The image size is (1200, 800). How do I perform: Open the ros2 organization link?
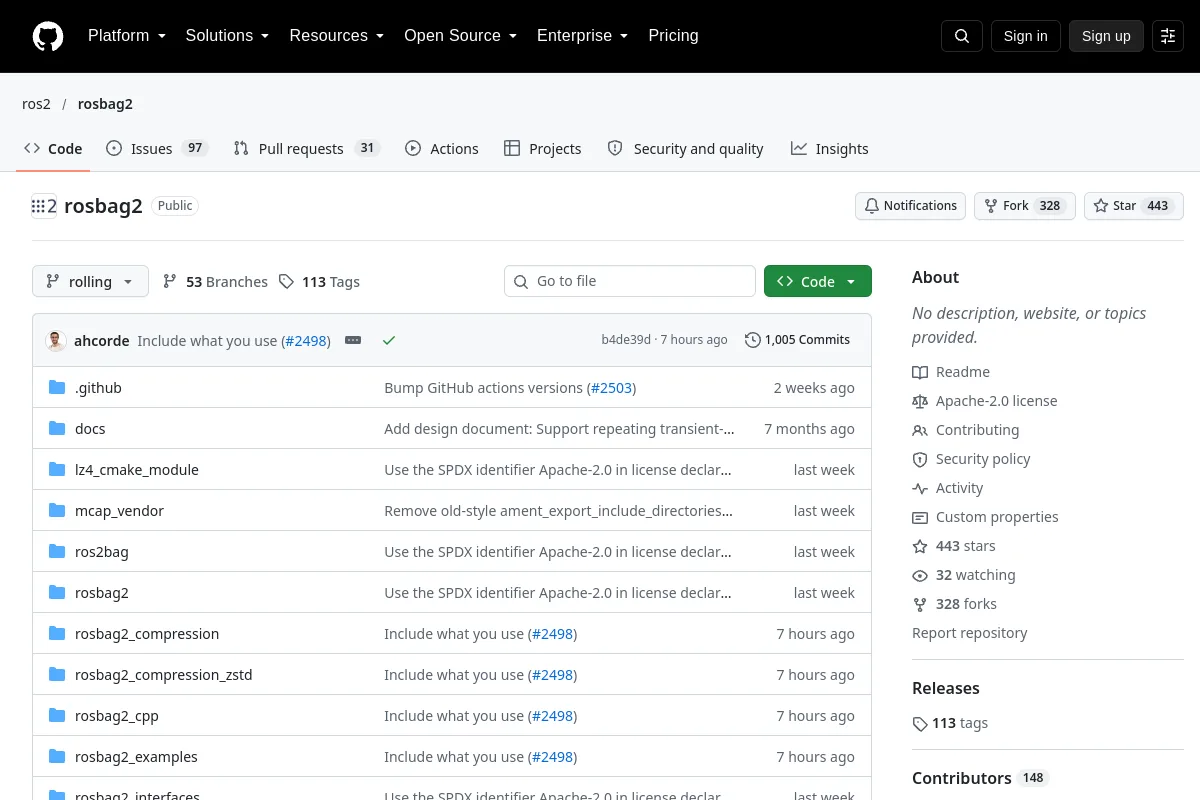click(36, 104)
